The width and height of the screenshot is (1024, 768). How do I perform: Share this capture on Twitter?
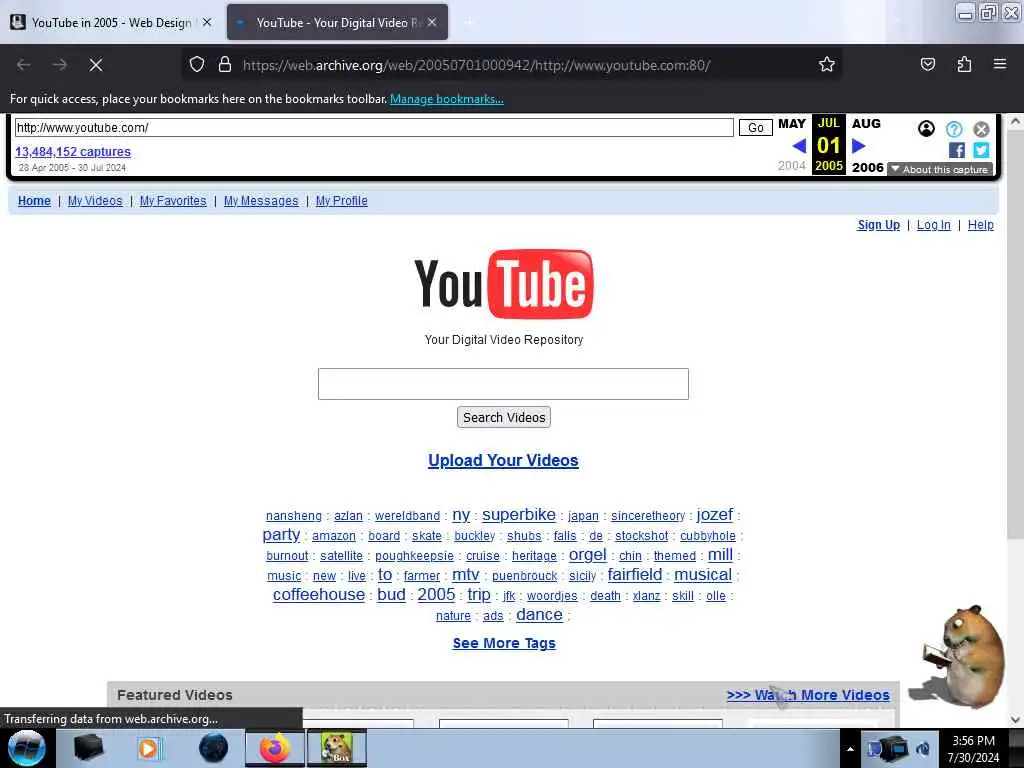(x=981, y=150)
